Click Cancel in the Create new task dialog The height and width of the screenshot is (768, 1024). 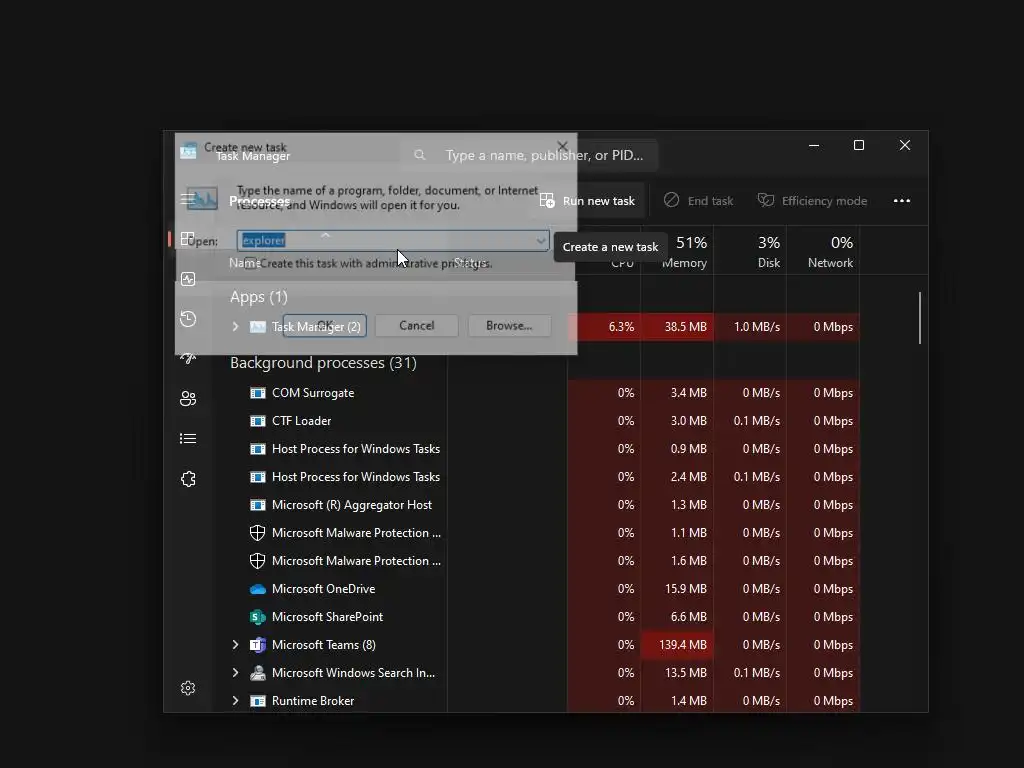coord(417,325)
